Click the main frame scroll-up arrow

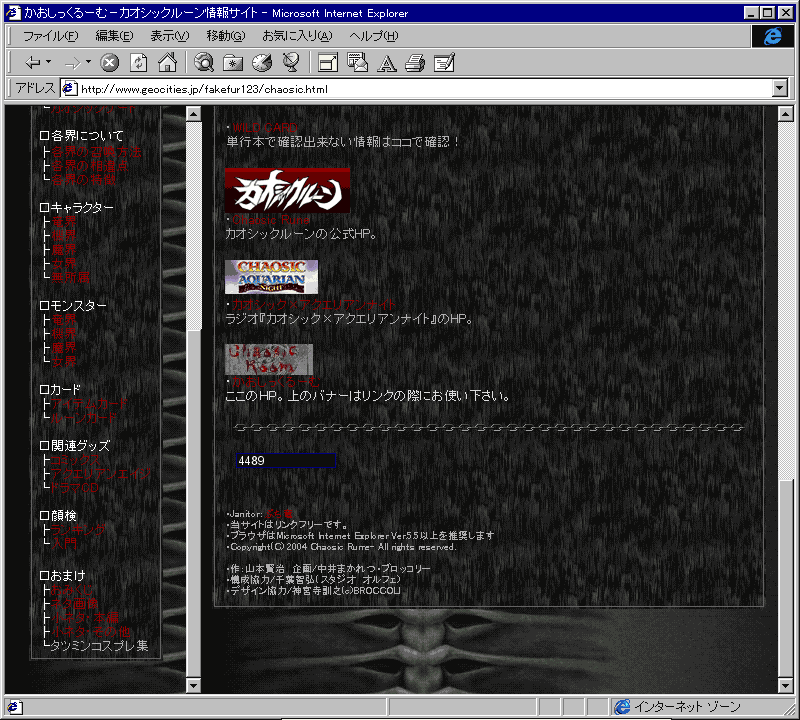786,114
